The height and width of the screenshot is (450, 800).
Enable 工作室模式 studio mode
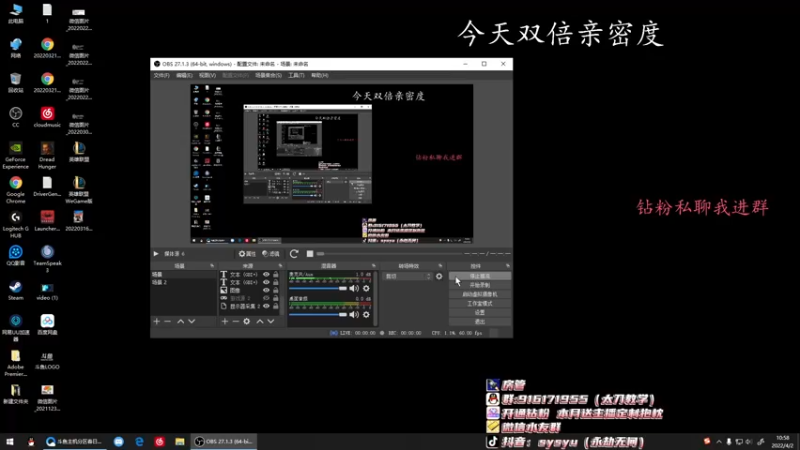coord(480,304)
